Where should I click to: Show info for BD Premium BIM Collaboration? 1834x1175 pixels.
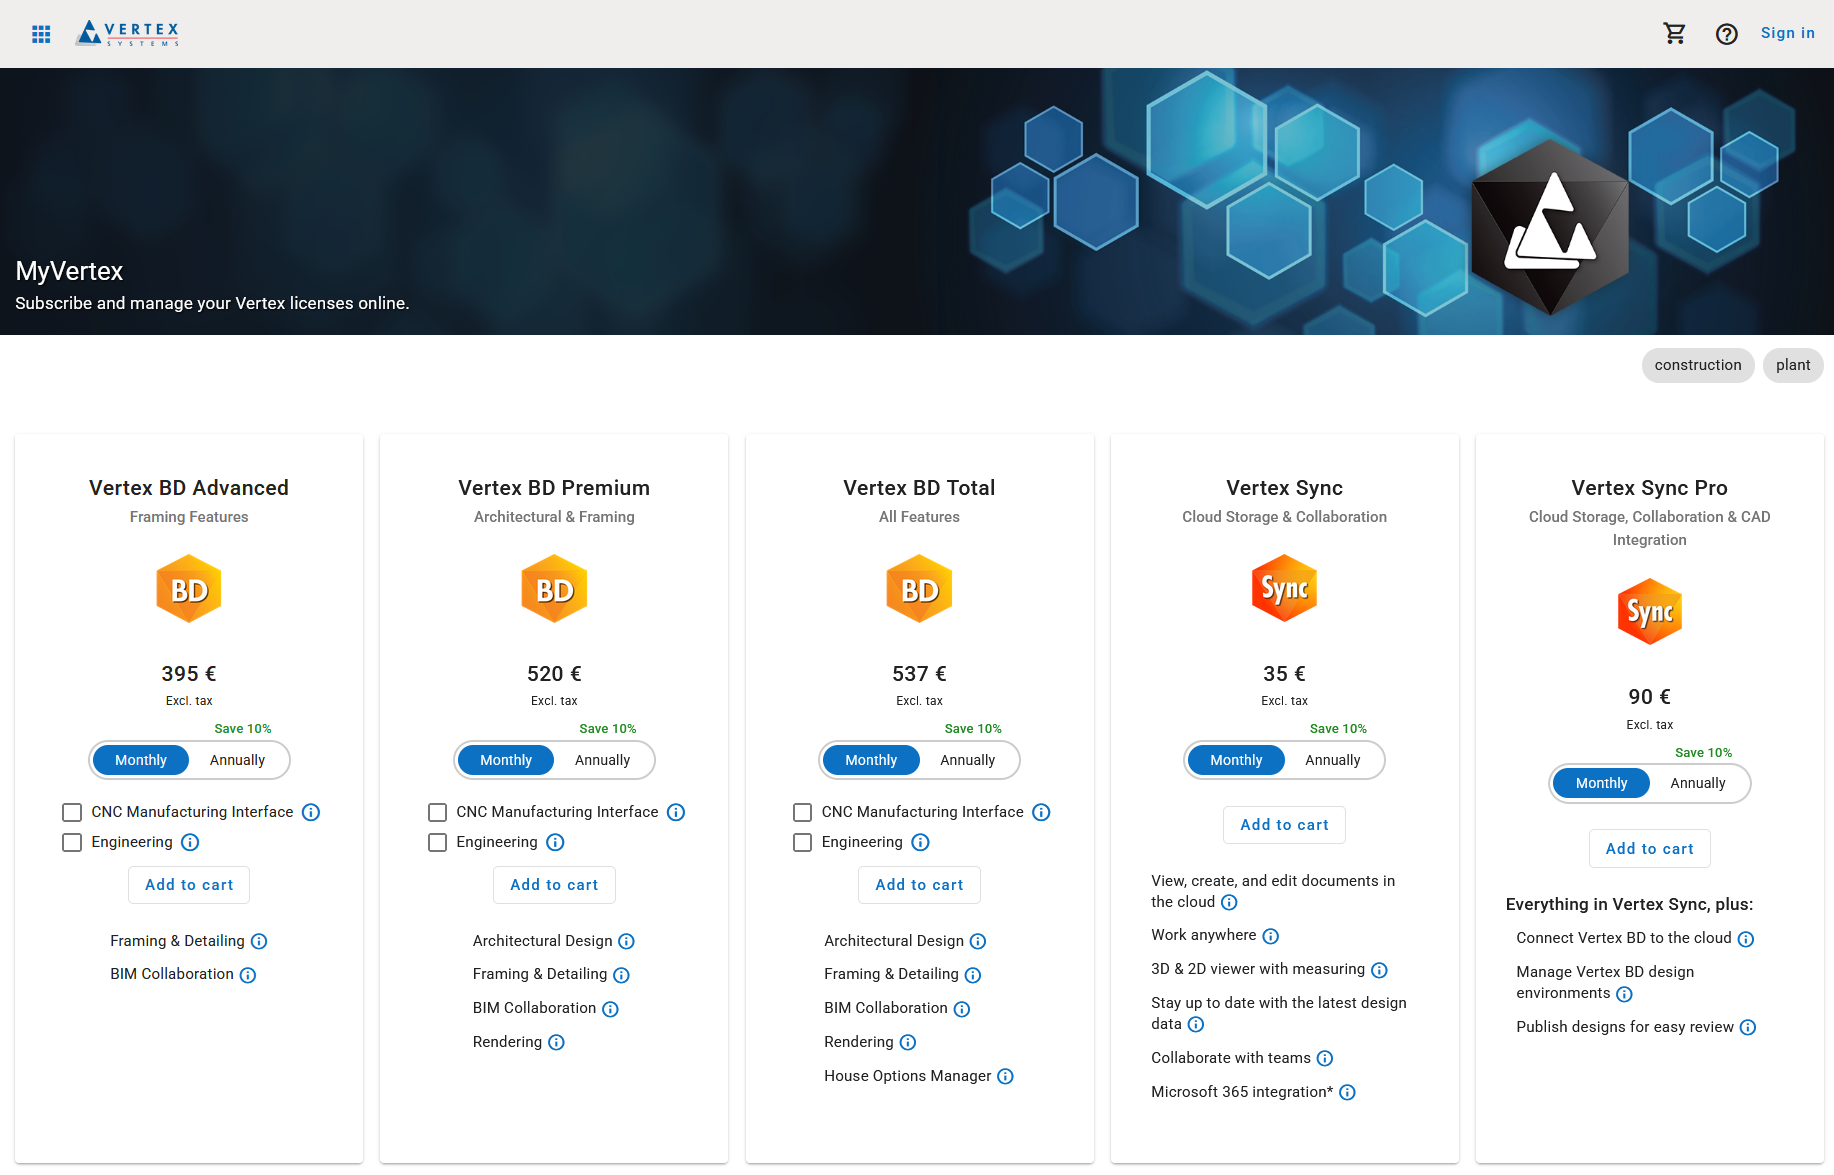pos(610,1009)
